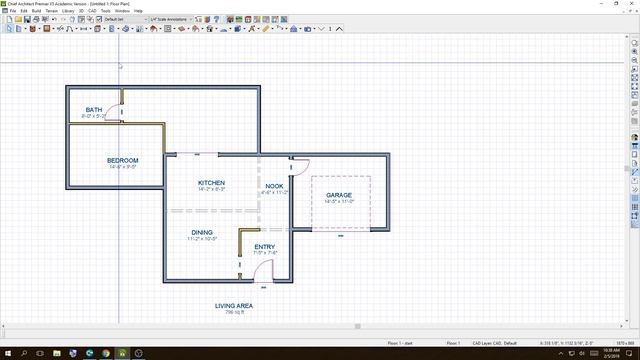Viewport: 640px width, 360px height.
Task: Click the Open Plan folder icon
Action: click(18, 19)
